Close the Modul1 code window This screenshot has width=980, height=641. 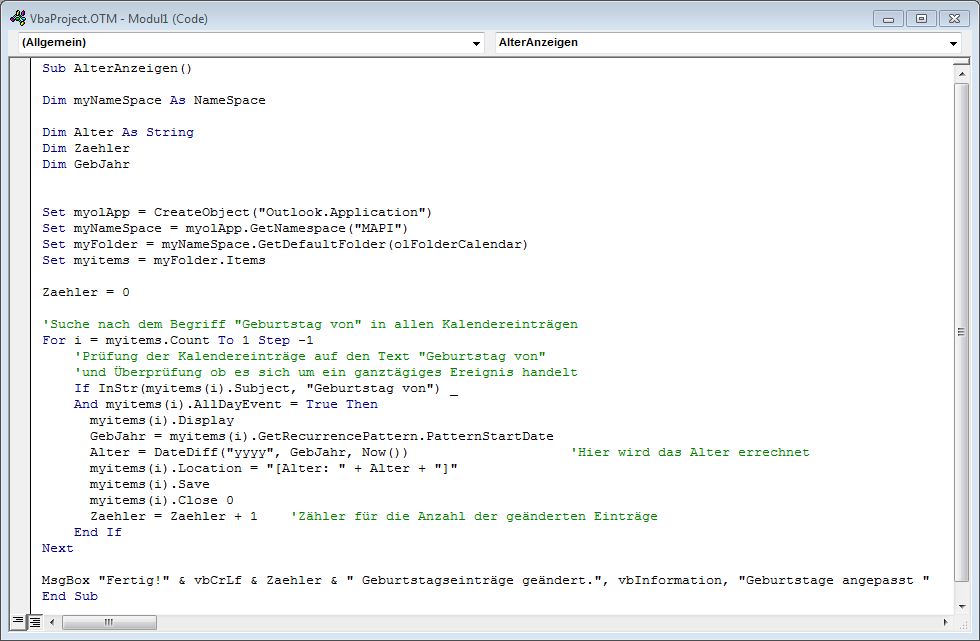(954, 19)
